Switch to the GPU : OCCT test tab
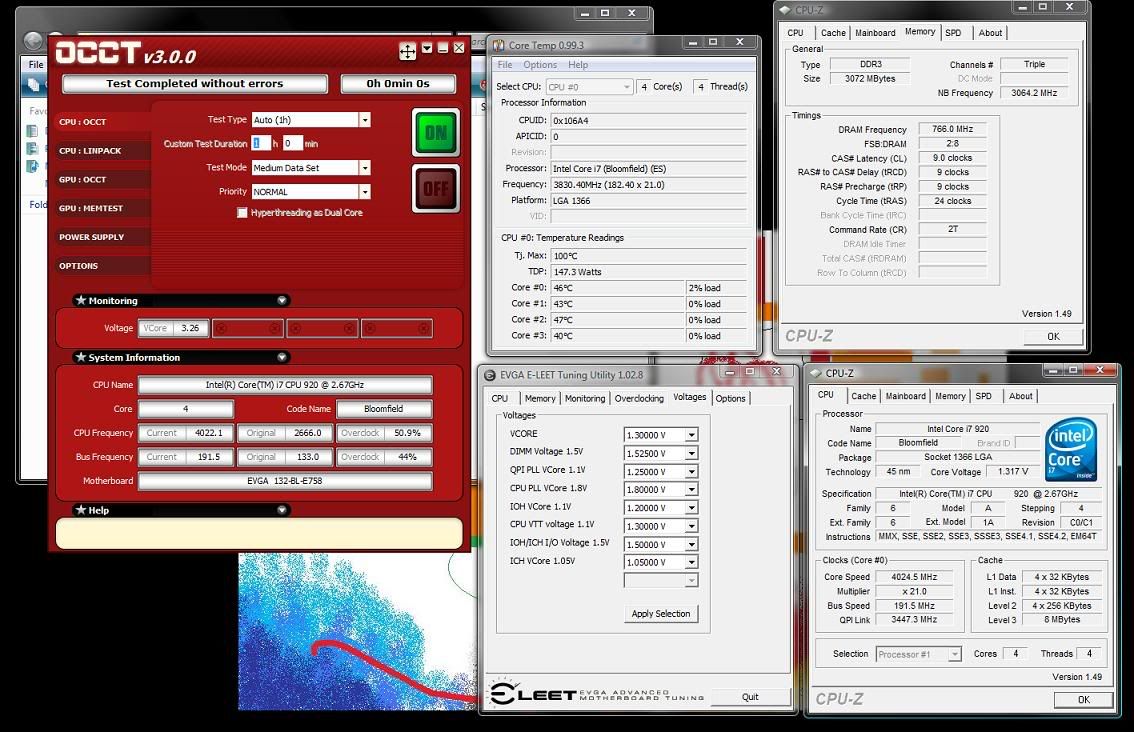 (102, 179)
